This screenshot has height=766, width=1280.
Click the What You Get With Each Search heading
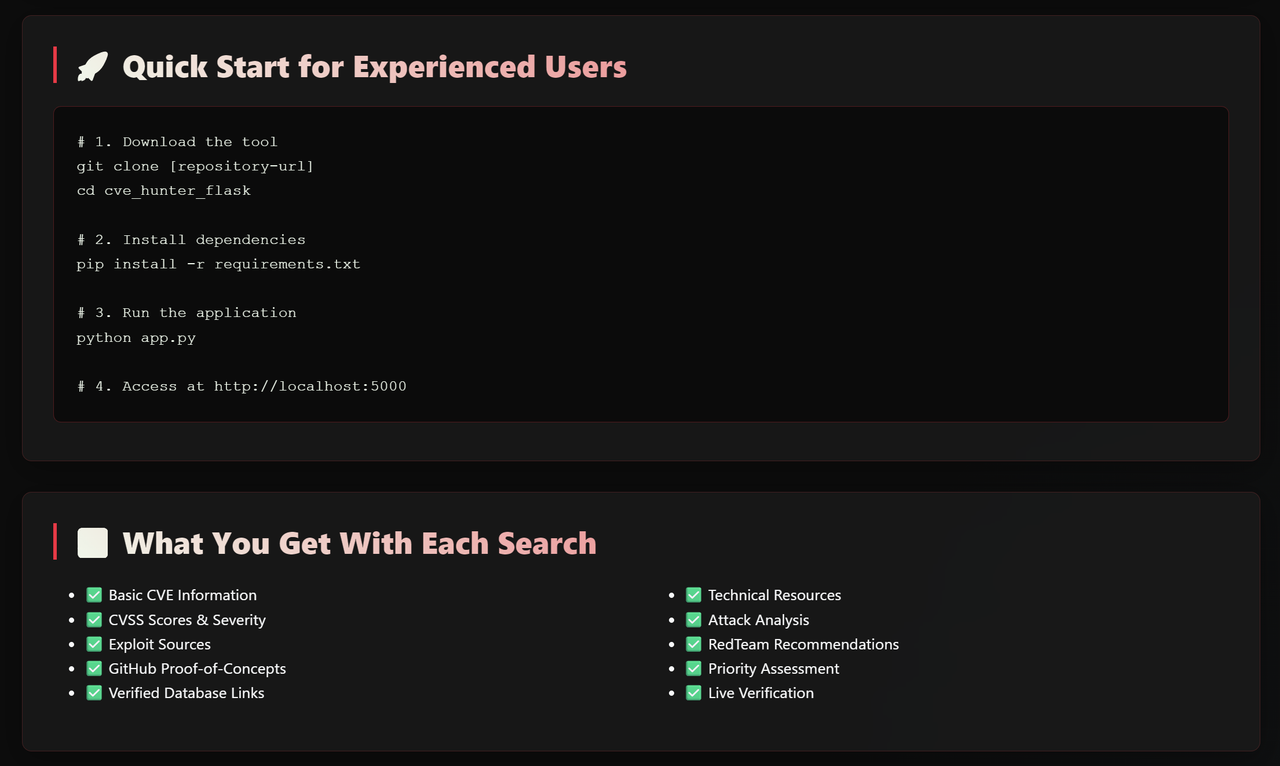359,543
